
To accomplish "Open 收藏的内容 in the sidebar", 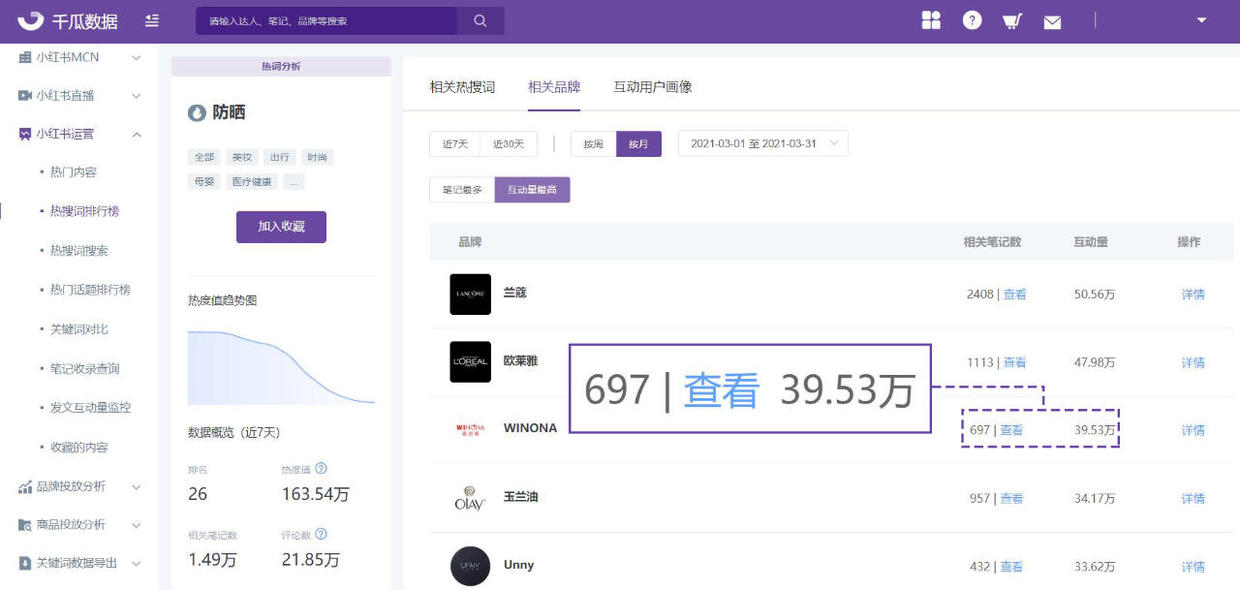I will pos(79,448).
